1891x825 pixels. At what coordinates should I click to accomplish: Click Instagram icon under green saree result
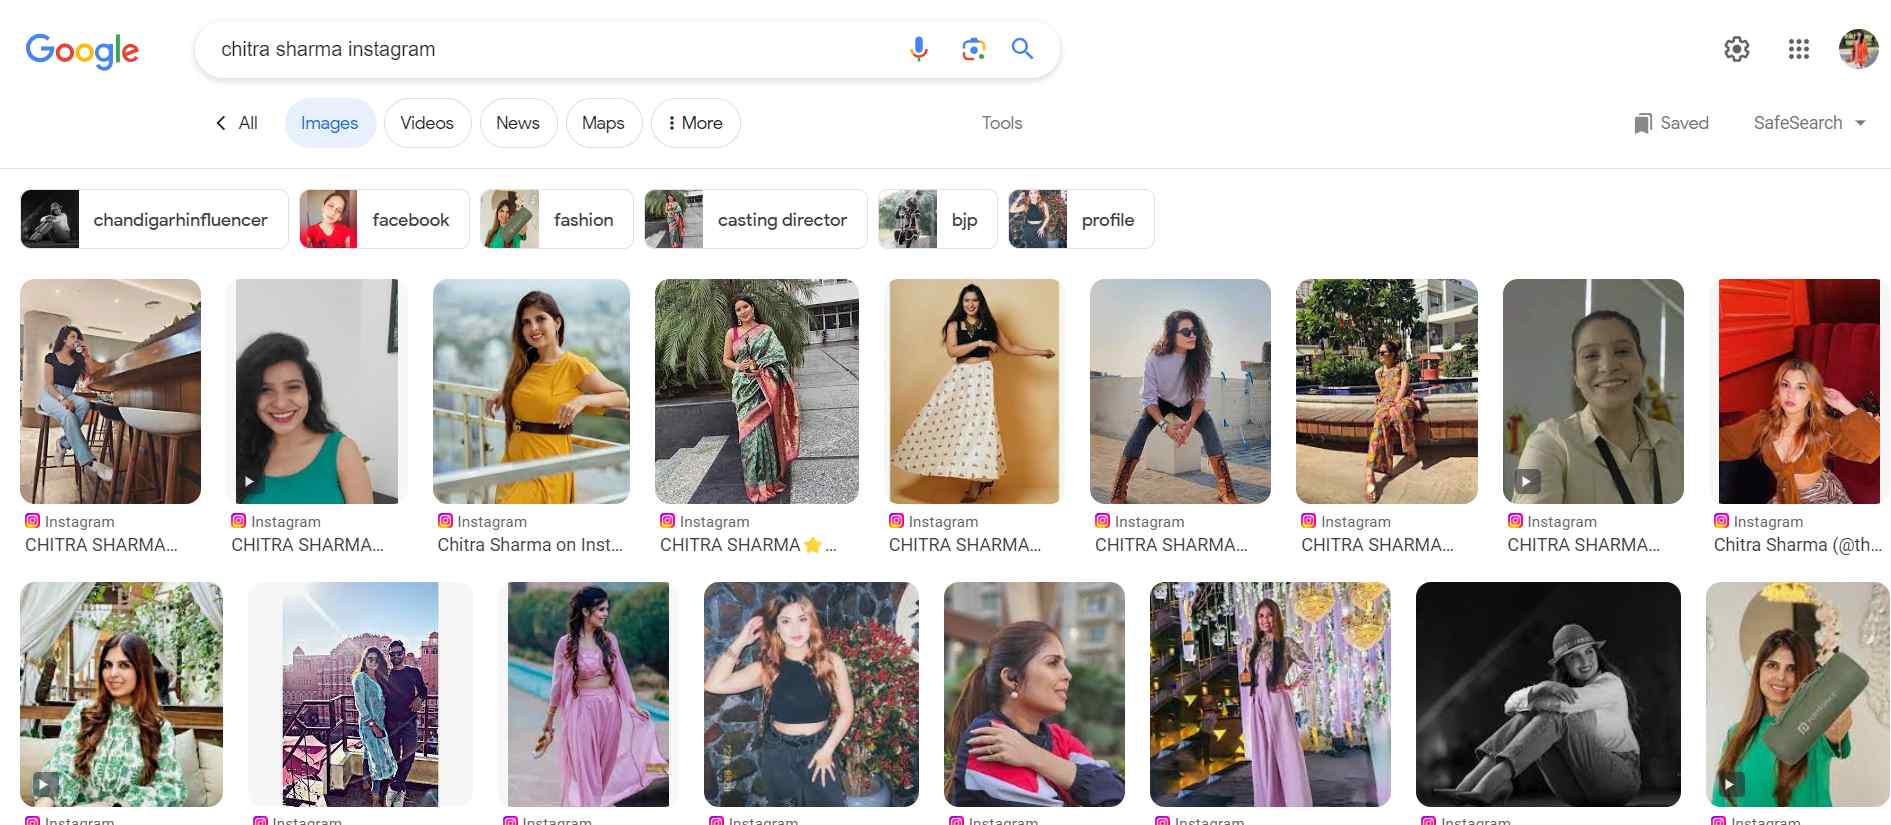668,521
